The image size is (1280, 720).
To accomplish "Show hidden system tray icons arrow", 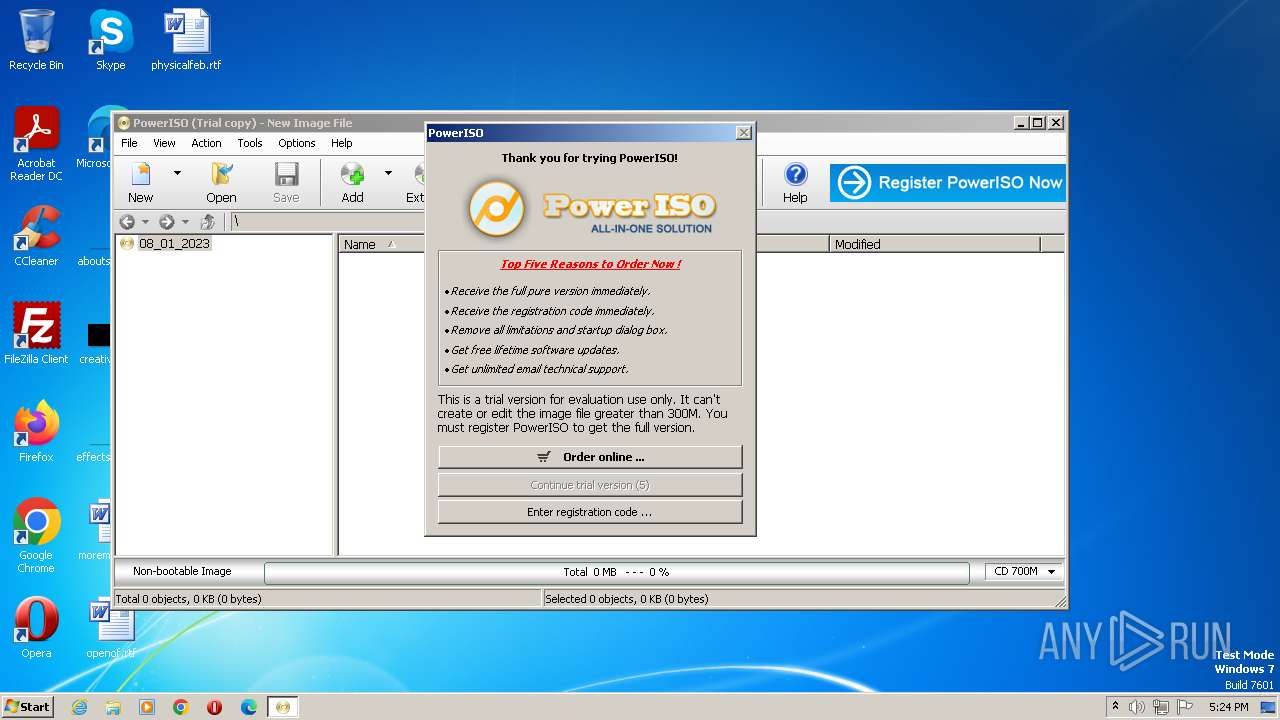I will (1115, 707).
